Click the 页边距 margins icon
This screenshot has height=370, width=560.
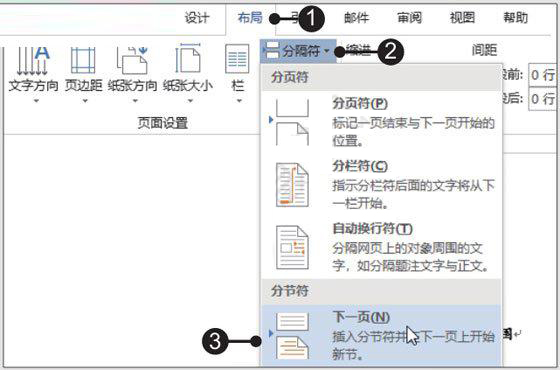tap(83, 60)
